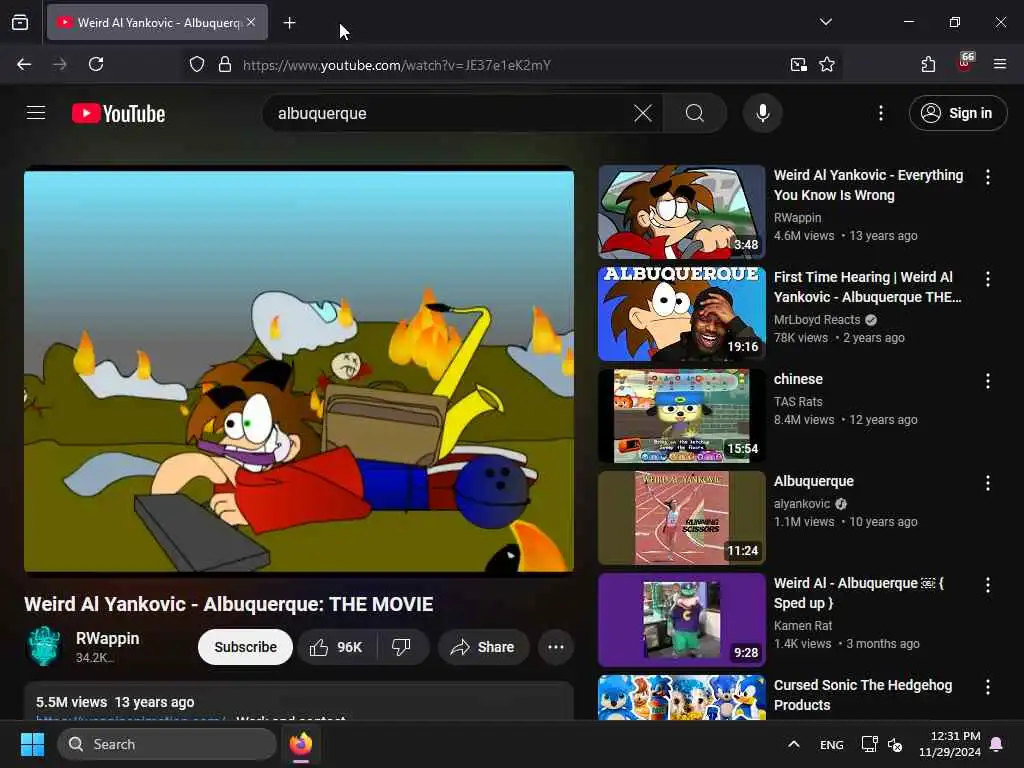Open RWappin channel avatar
This screenshot has height=768, width=1024.
point(44,646)
